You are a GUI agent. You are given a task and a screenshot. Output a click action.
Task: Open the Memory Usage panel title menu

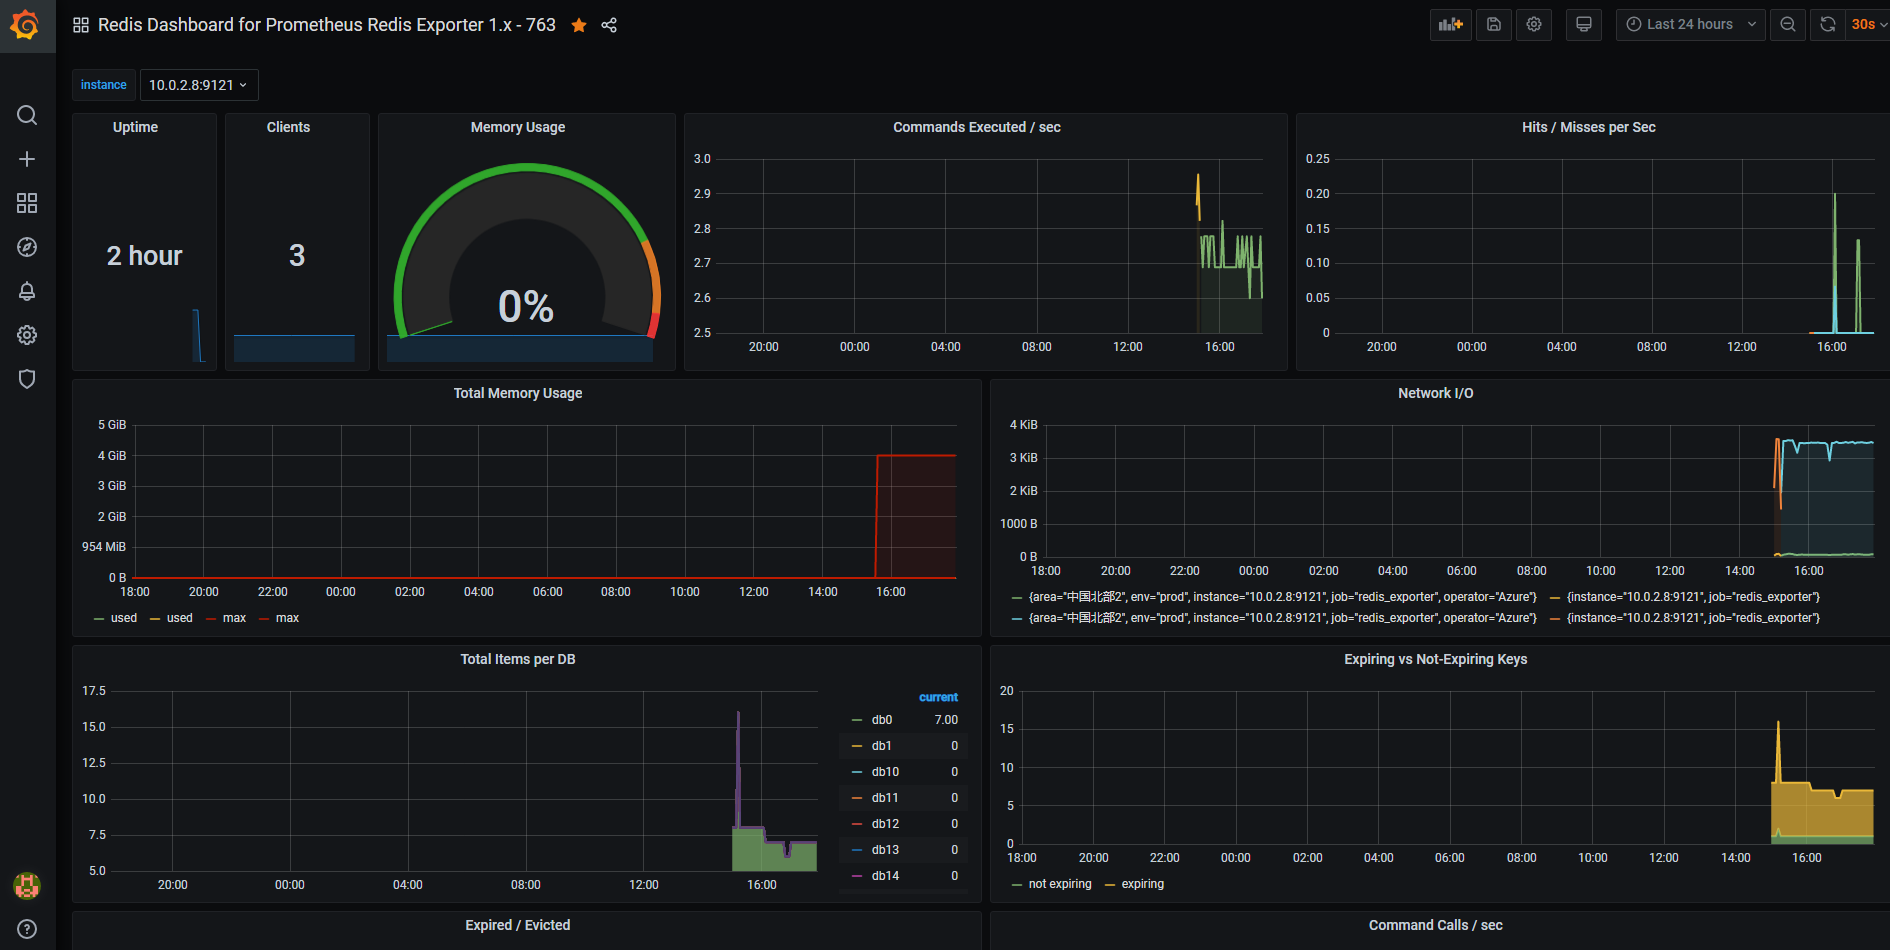click(518, 127)
